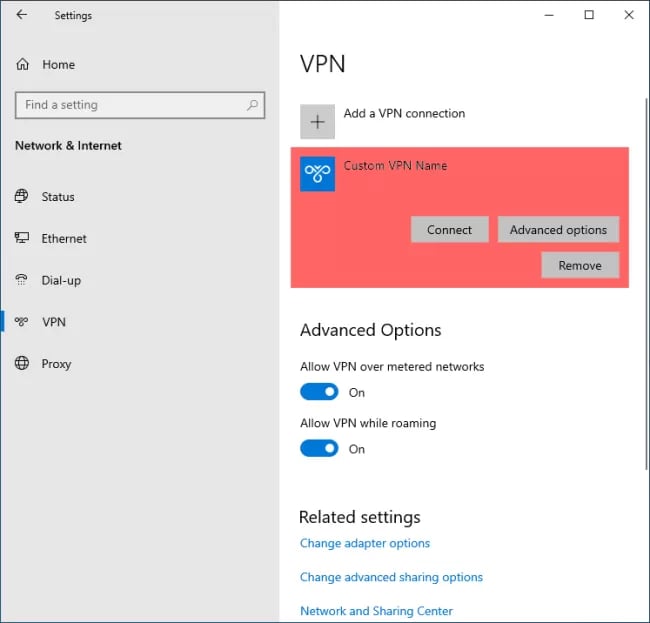
Task: Click the Ethernet monitor icon
Action: (x=22, y=238)
